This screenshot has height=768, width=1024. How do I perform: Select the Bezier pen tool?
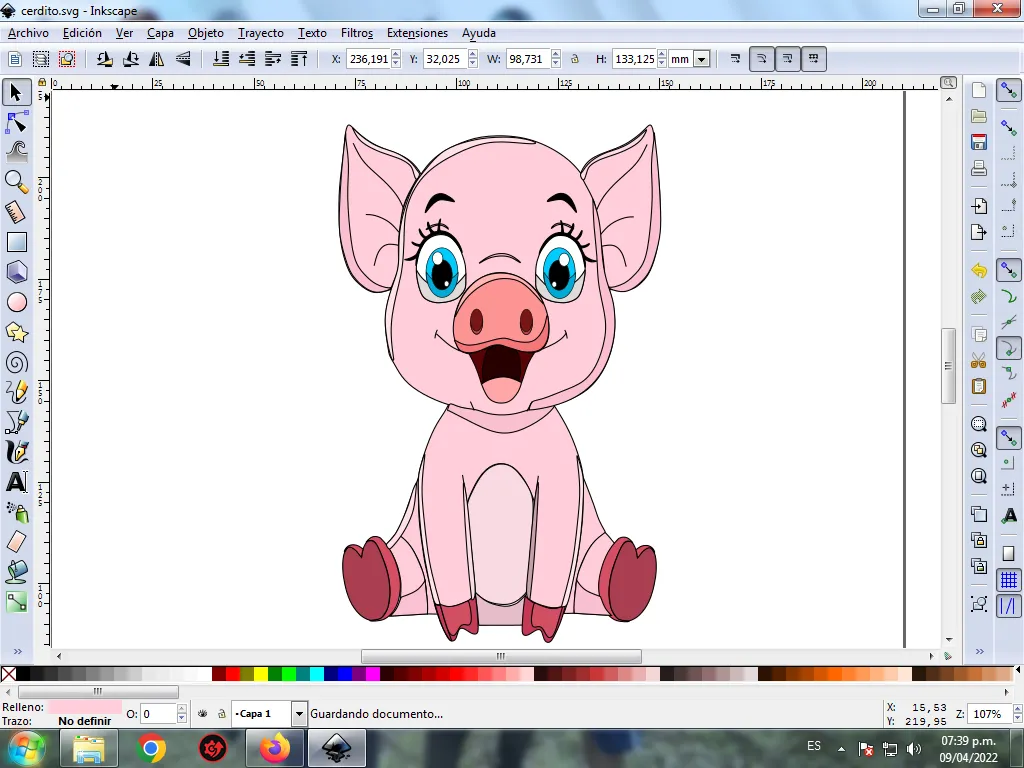16,423
